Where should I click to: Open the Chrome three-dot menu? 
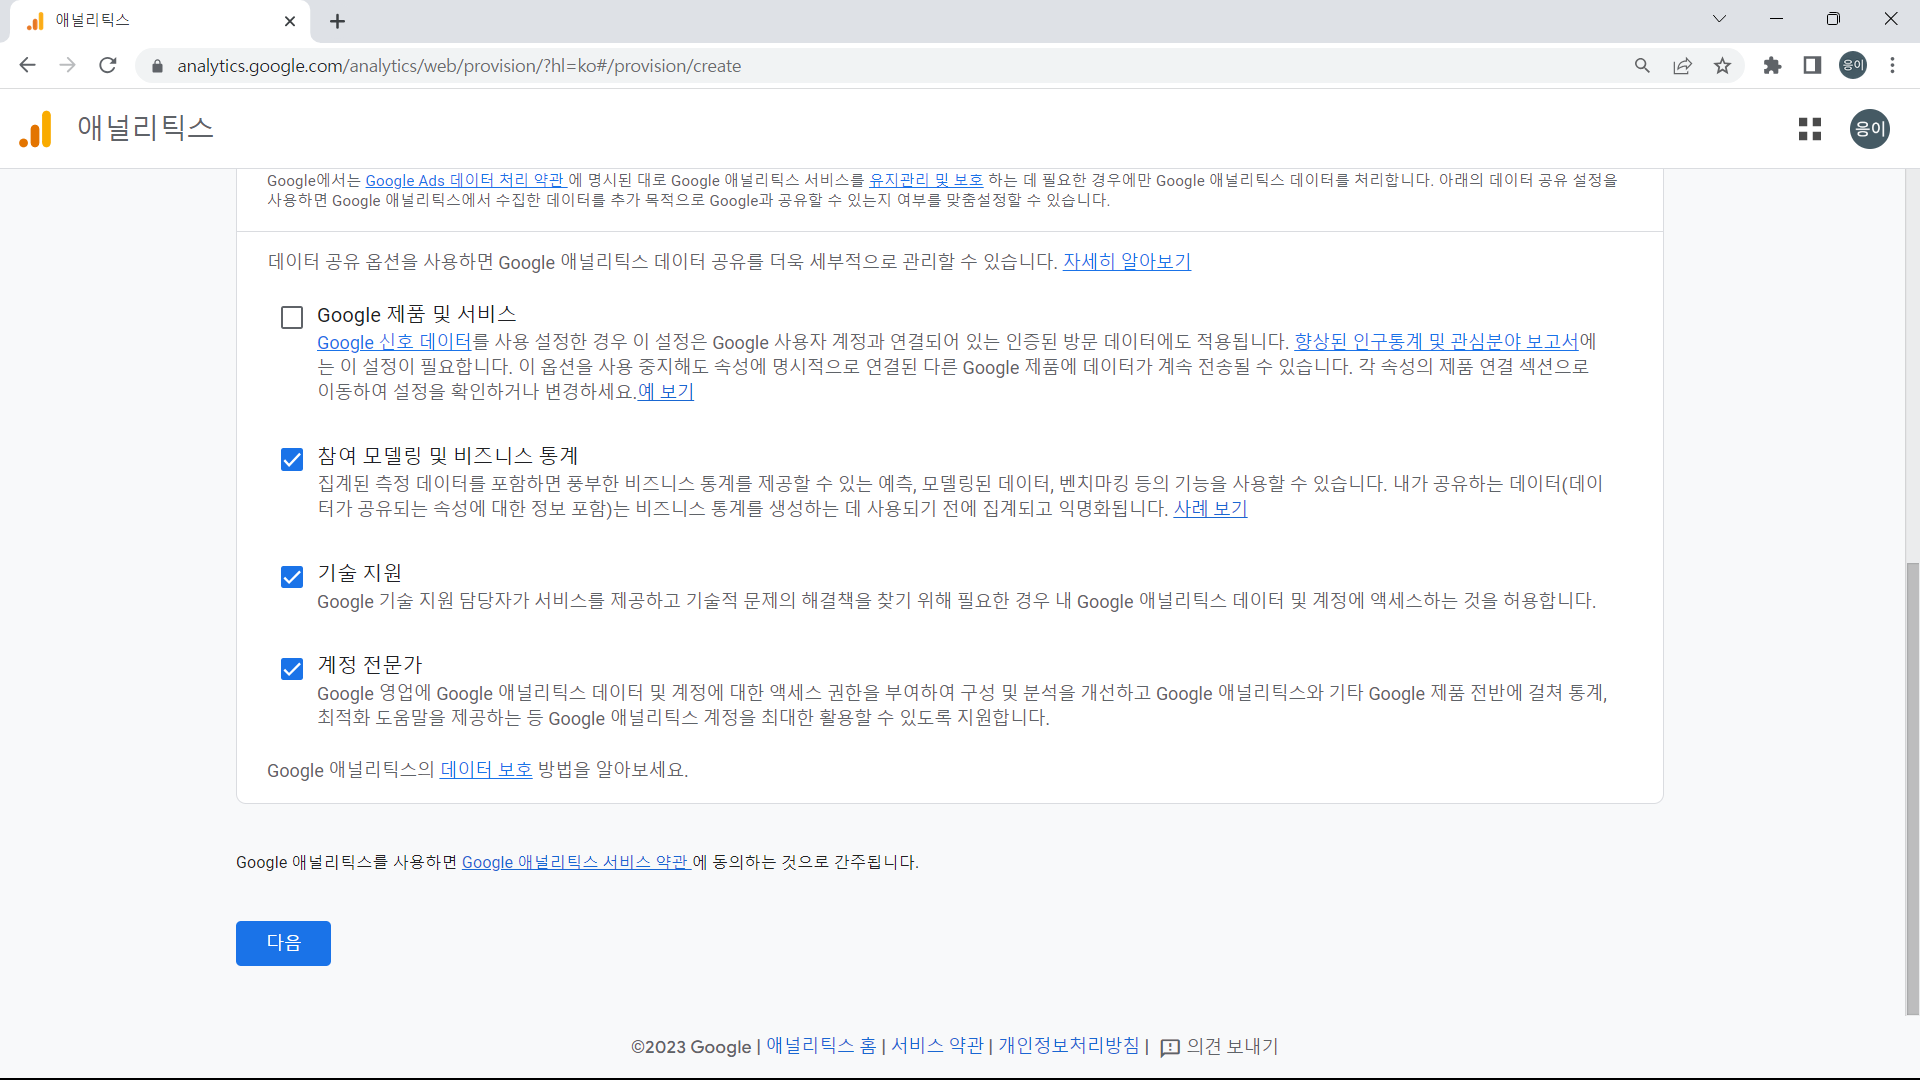click(1893, 65)
